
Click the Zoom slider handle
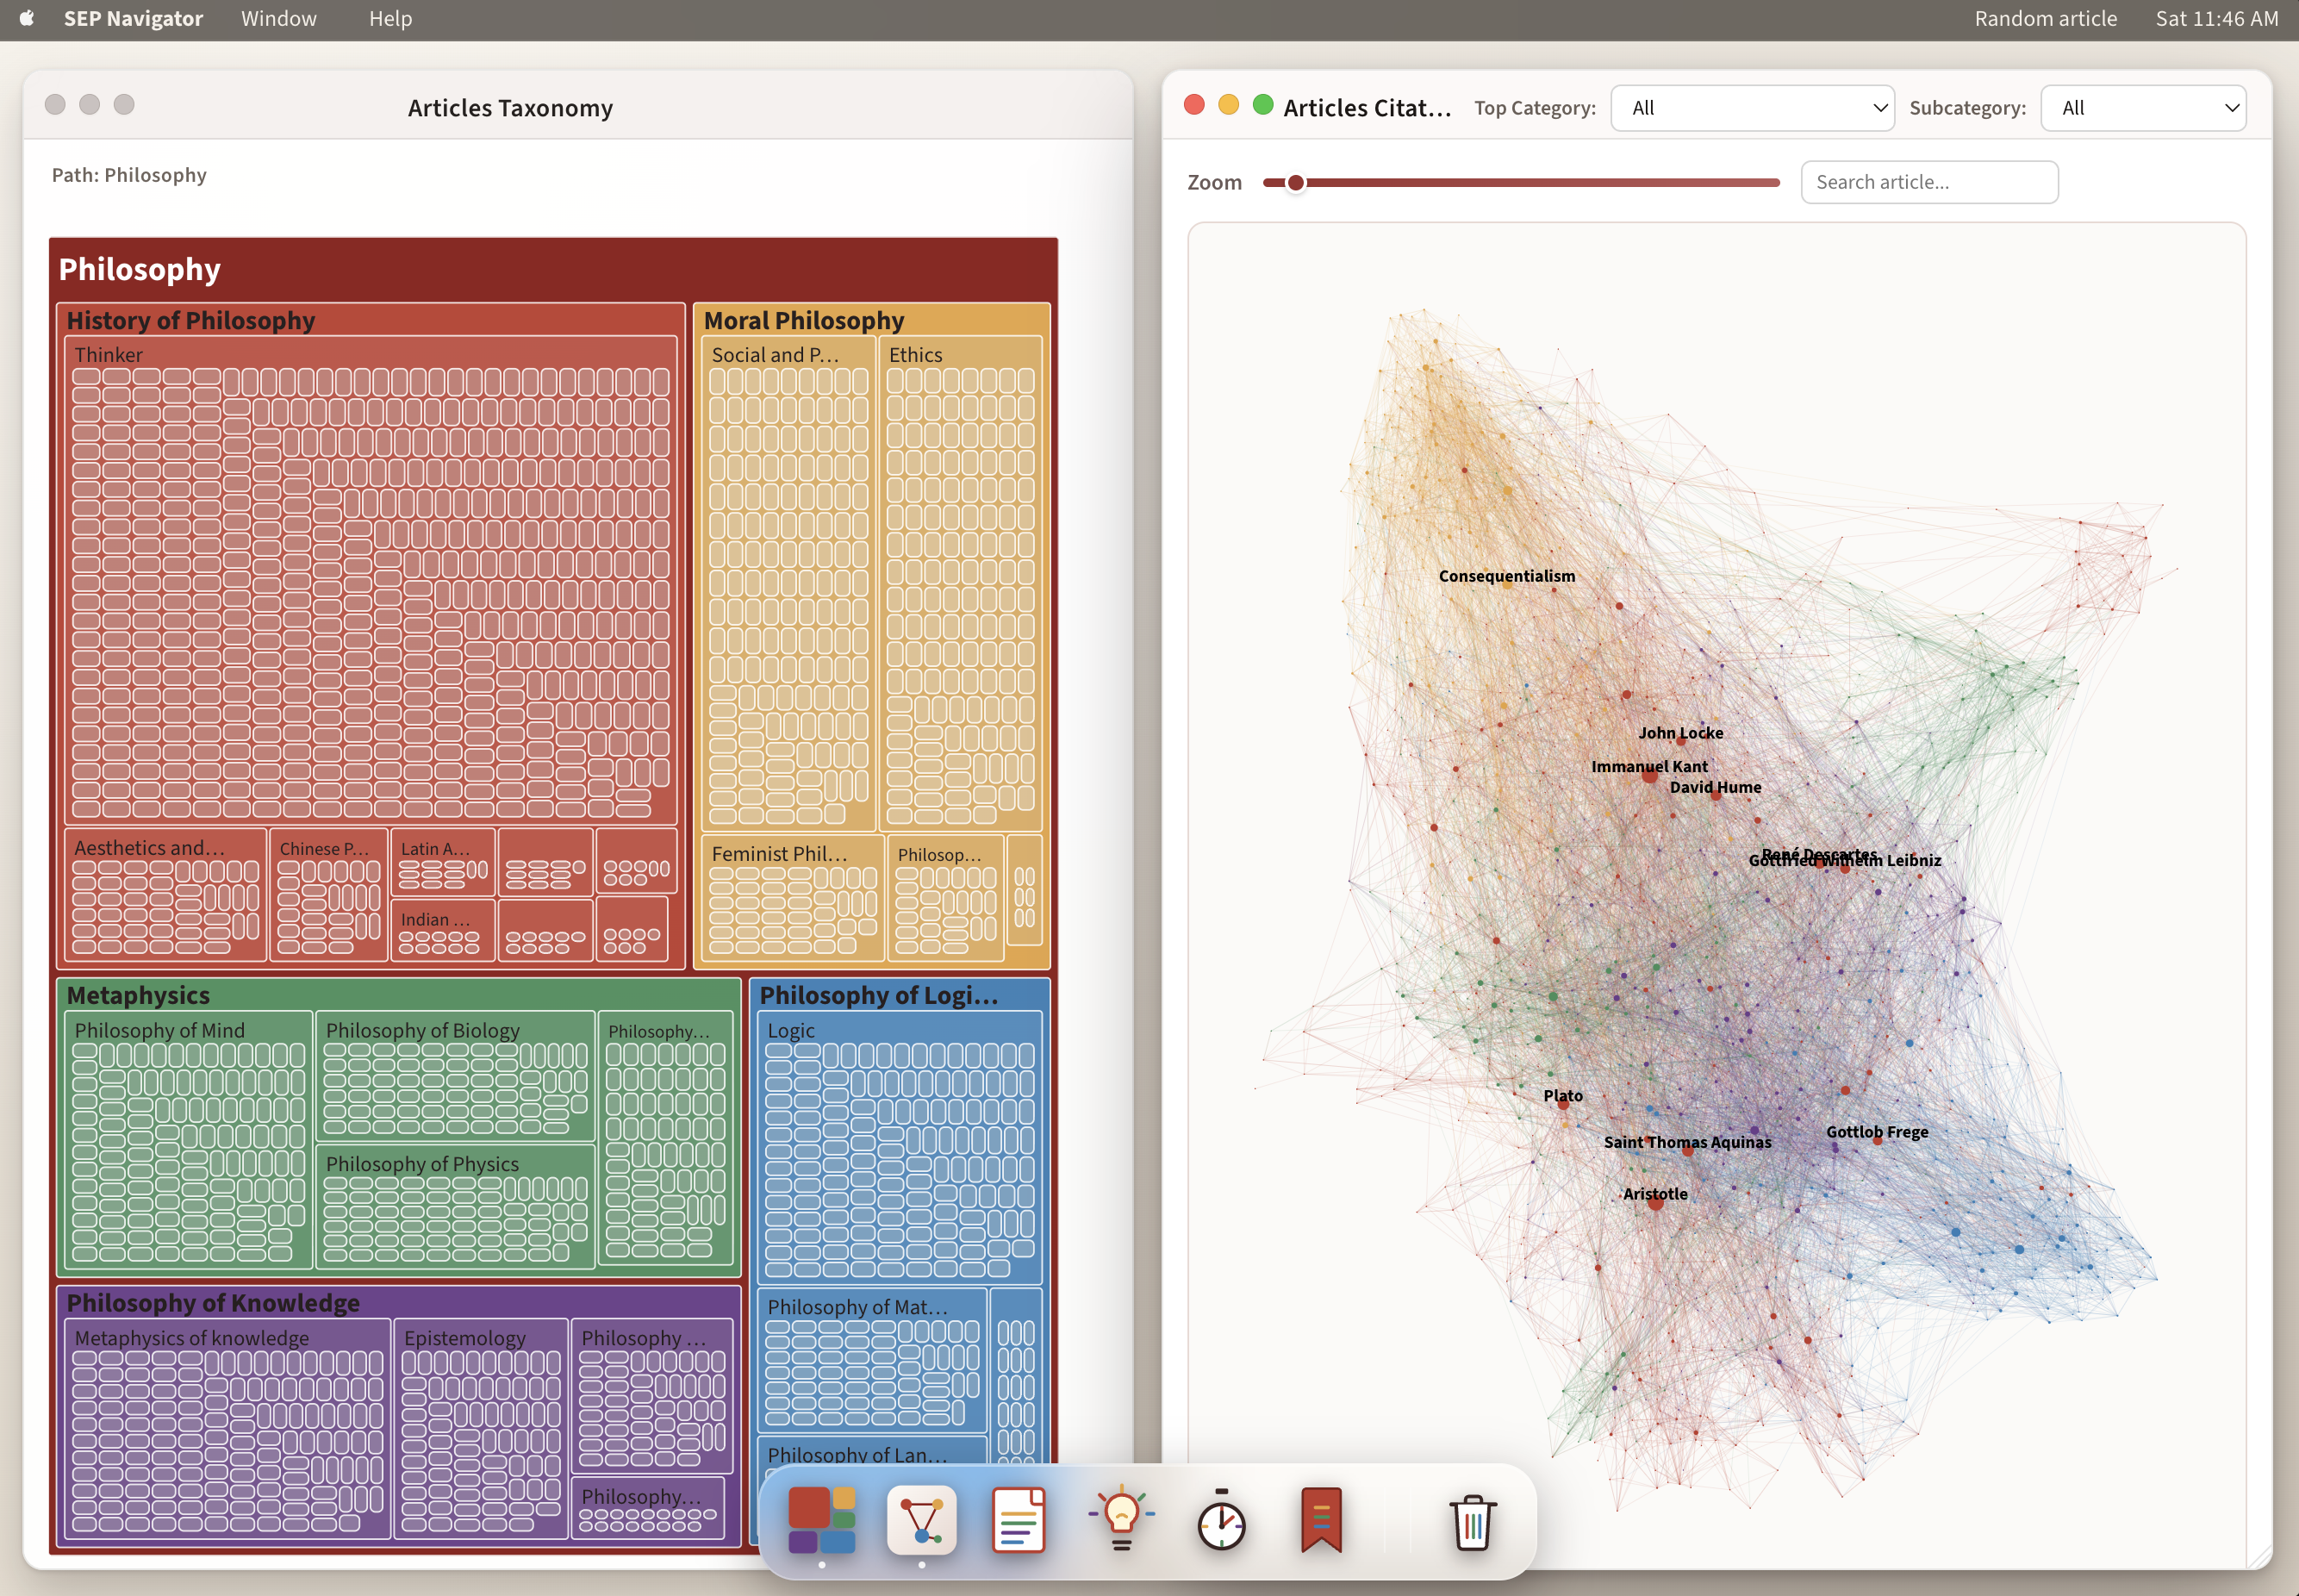click(1295, 183)
